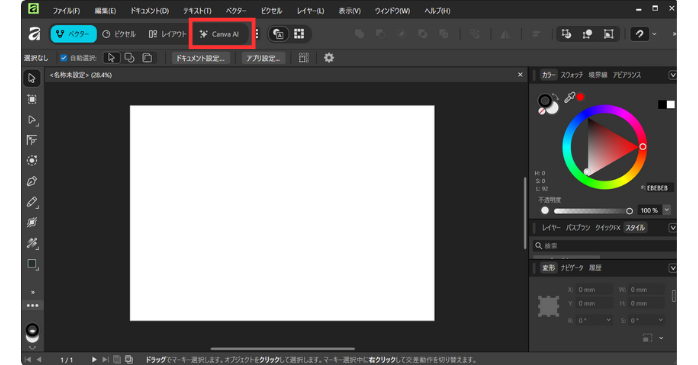Switch to the レイヤー panel tab
Viewport: 698px width, 365px height.
click(551, 228)
